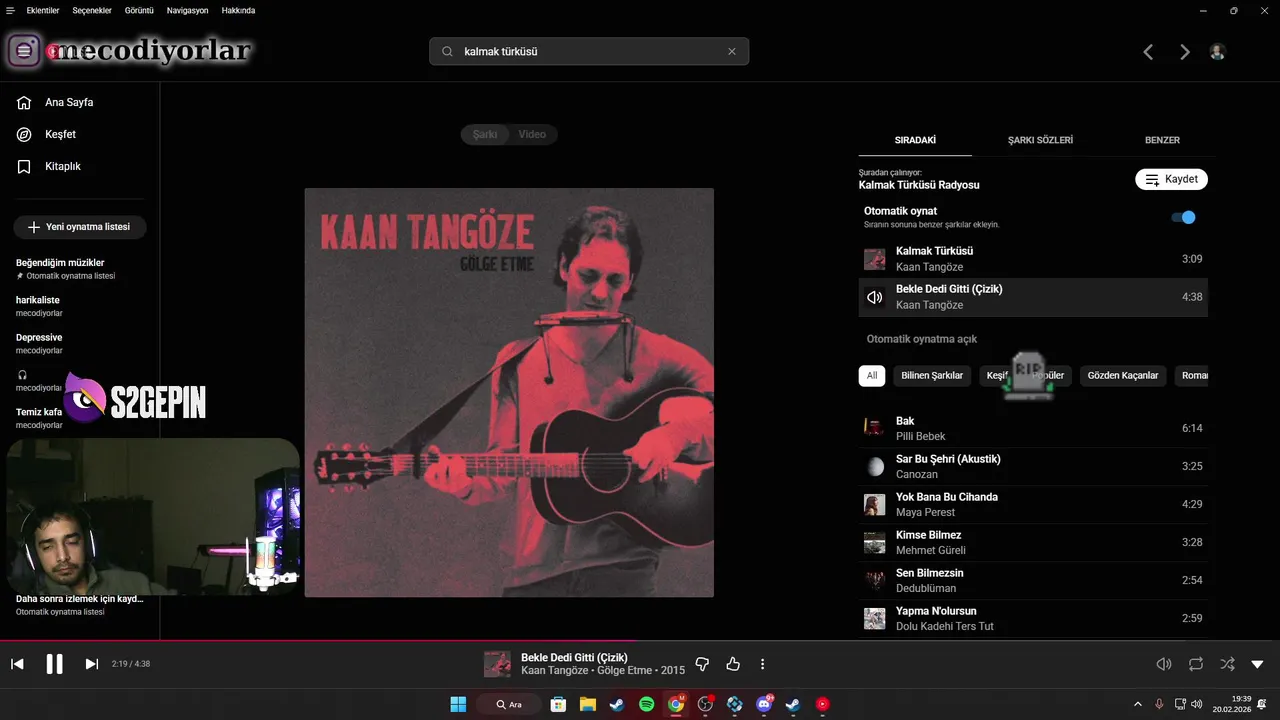Image resolution: width=1280 pixels, height=720 pixels.
Task: Like the song with thumbs up
Action: click(733, 664)
